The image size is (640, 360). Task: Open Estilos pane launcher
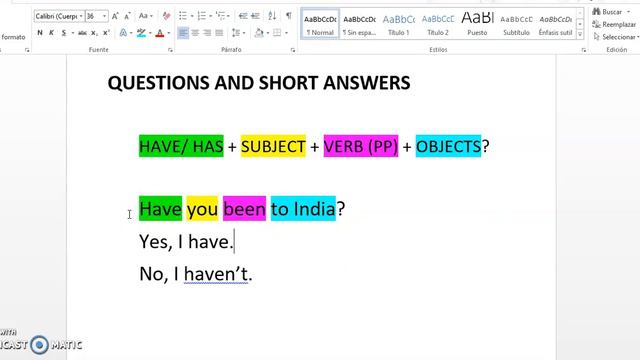coord(584,50)
